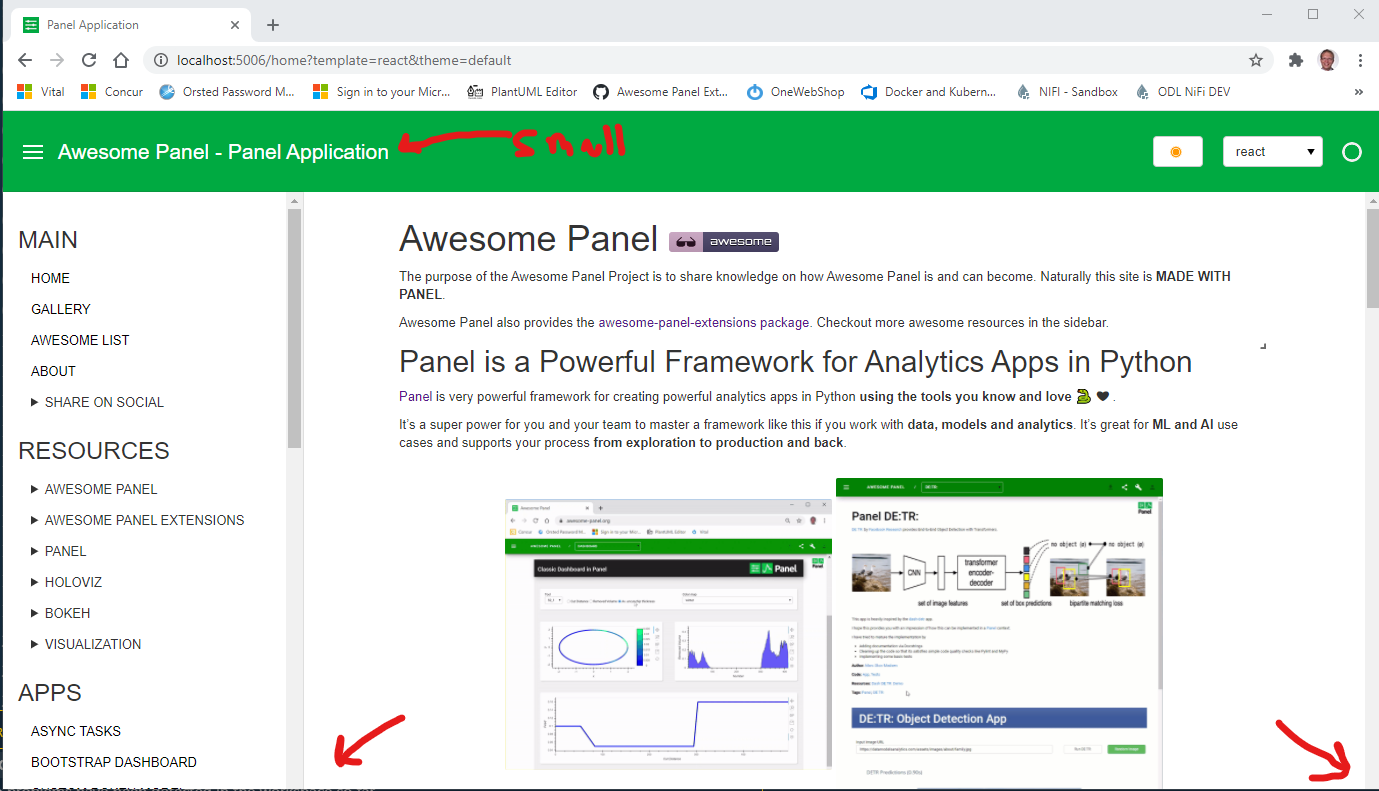Open the Classic Dashboard screenshot image
The height and width of the screenshot is (791, 1379).
(x=668, y=632)
